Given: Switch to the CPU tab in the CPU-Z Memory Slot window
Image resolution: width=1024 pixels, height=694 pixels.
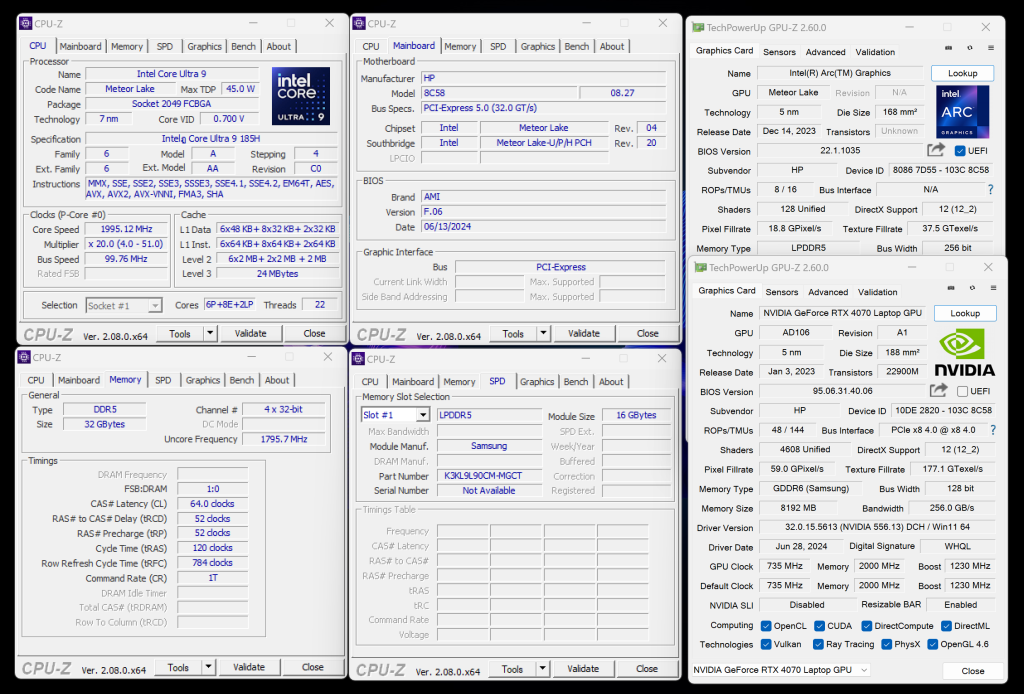Looking at the screenshot, I should [370, 381].
